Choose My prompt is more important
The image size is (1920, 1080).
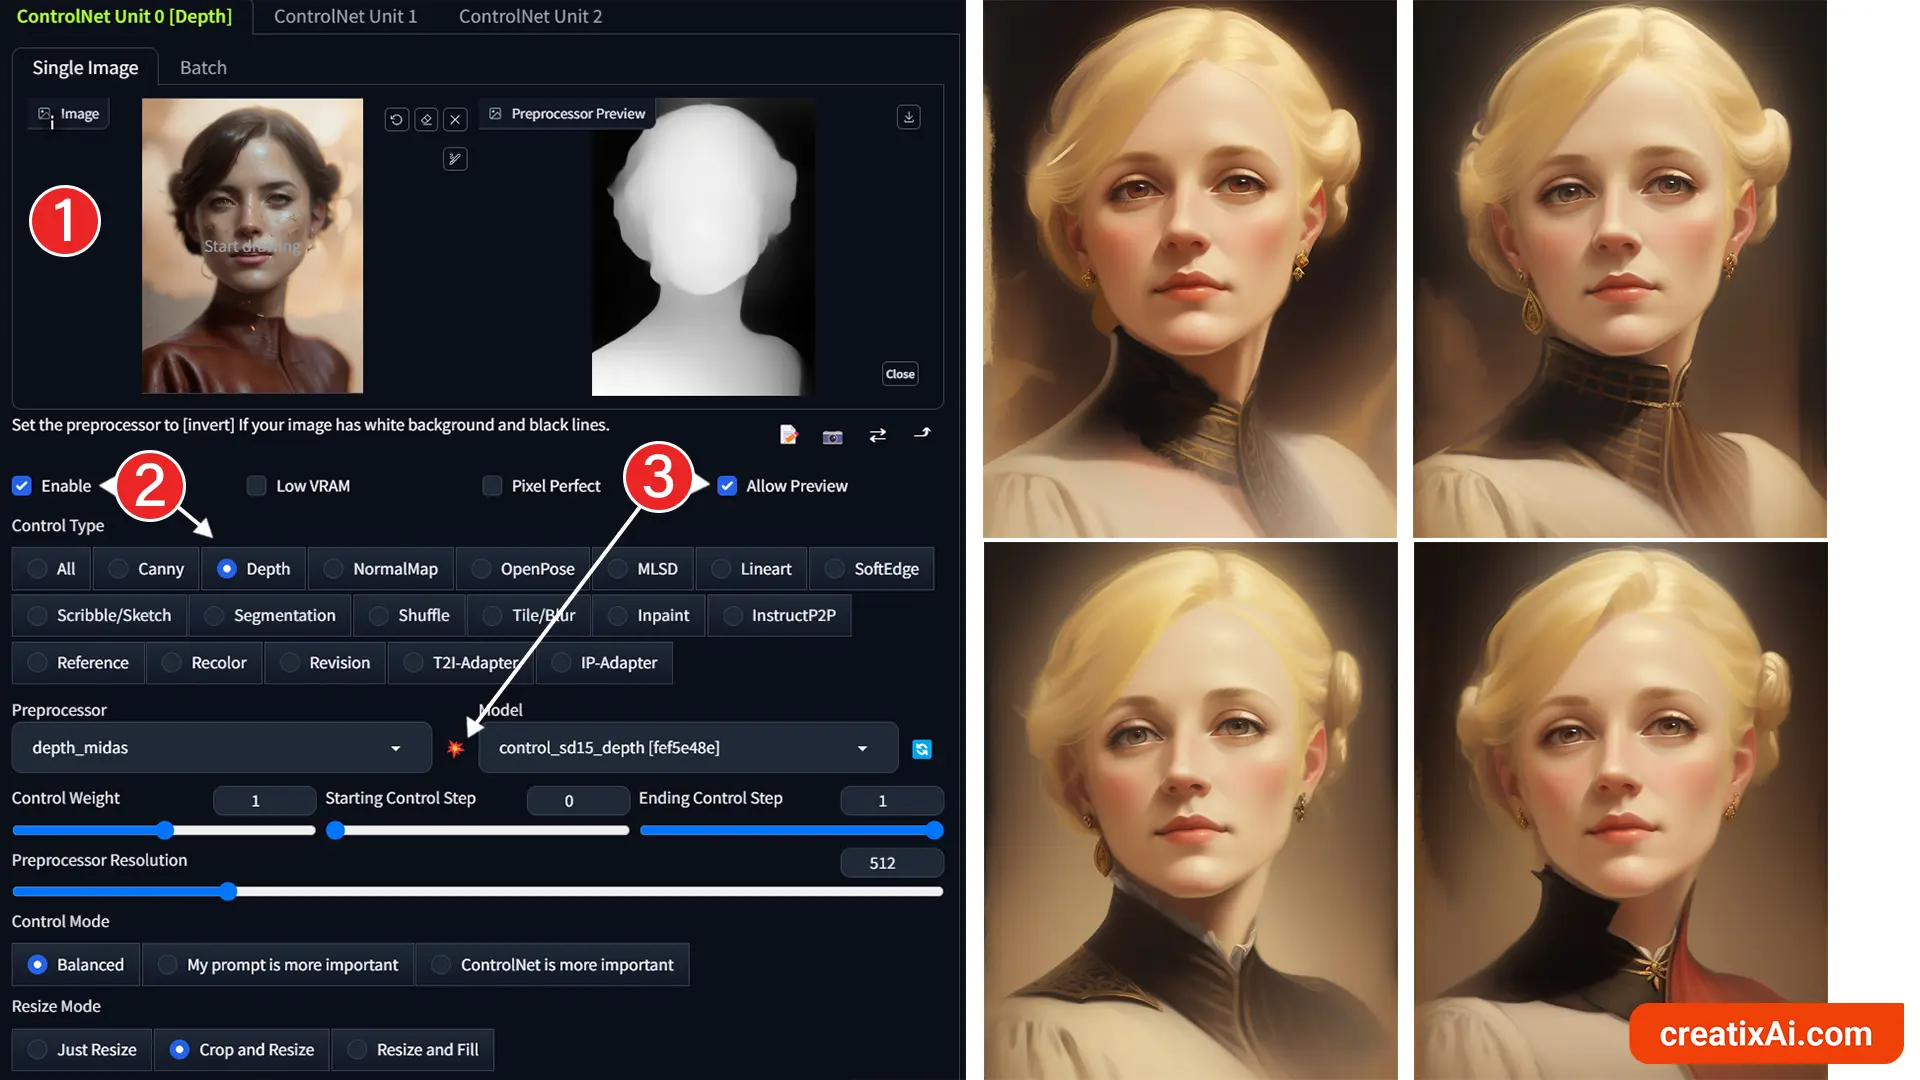[278, 965]
